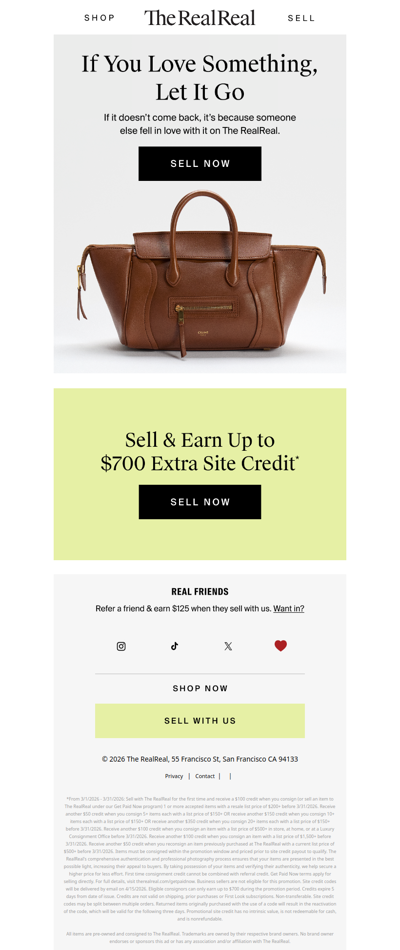Click the yellow-green SELL WITH US button
The width and height of the screenshot is (400, 950).
pyautogui.click(x=200, y=721)
